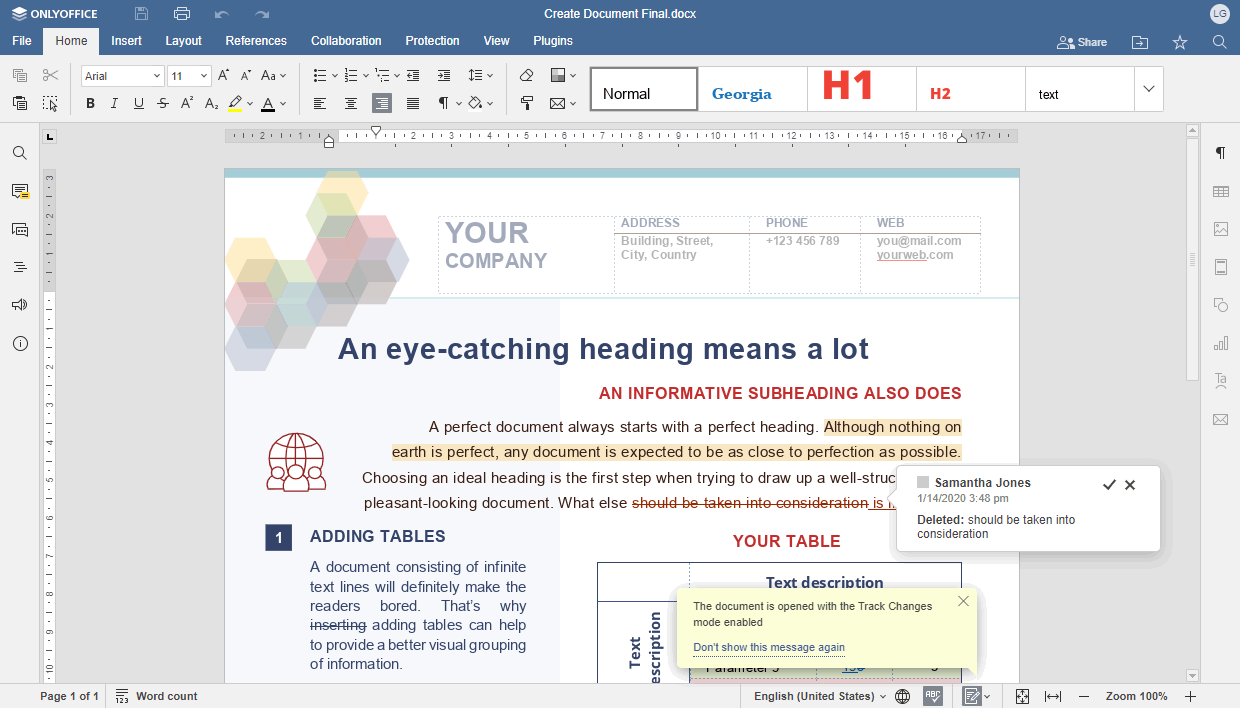The width and height of the screenshot is (1240, 708).
Task: Toggle nonprinting characters display
Action: (x=443, y=103)
